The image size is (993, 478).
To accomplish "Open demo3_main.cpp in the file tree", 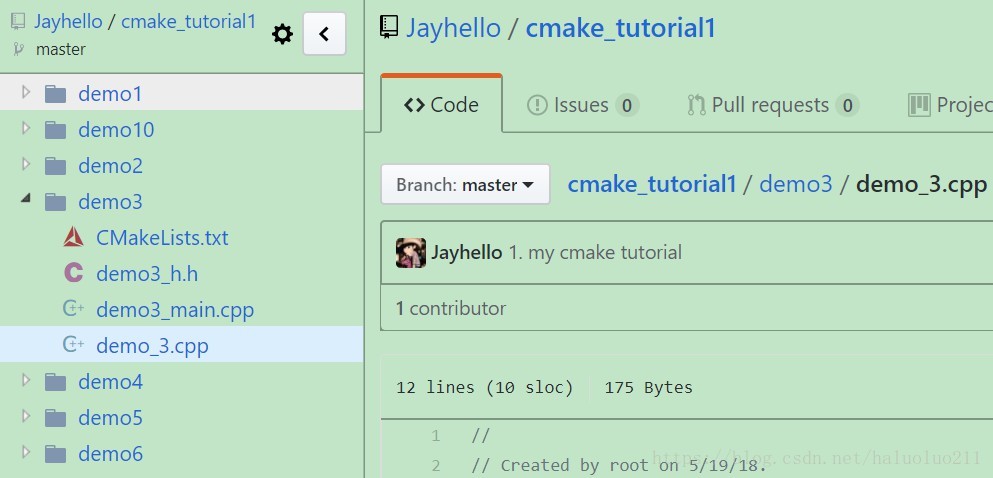I will point(175,310).
